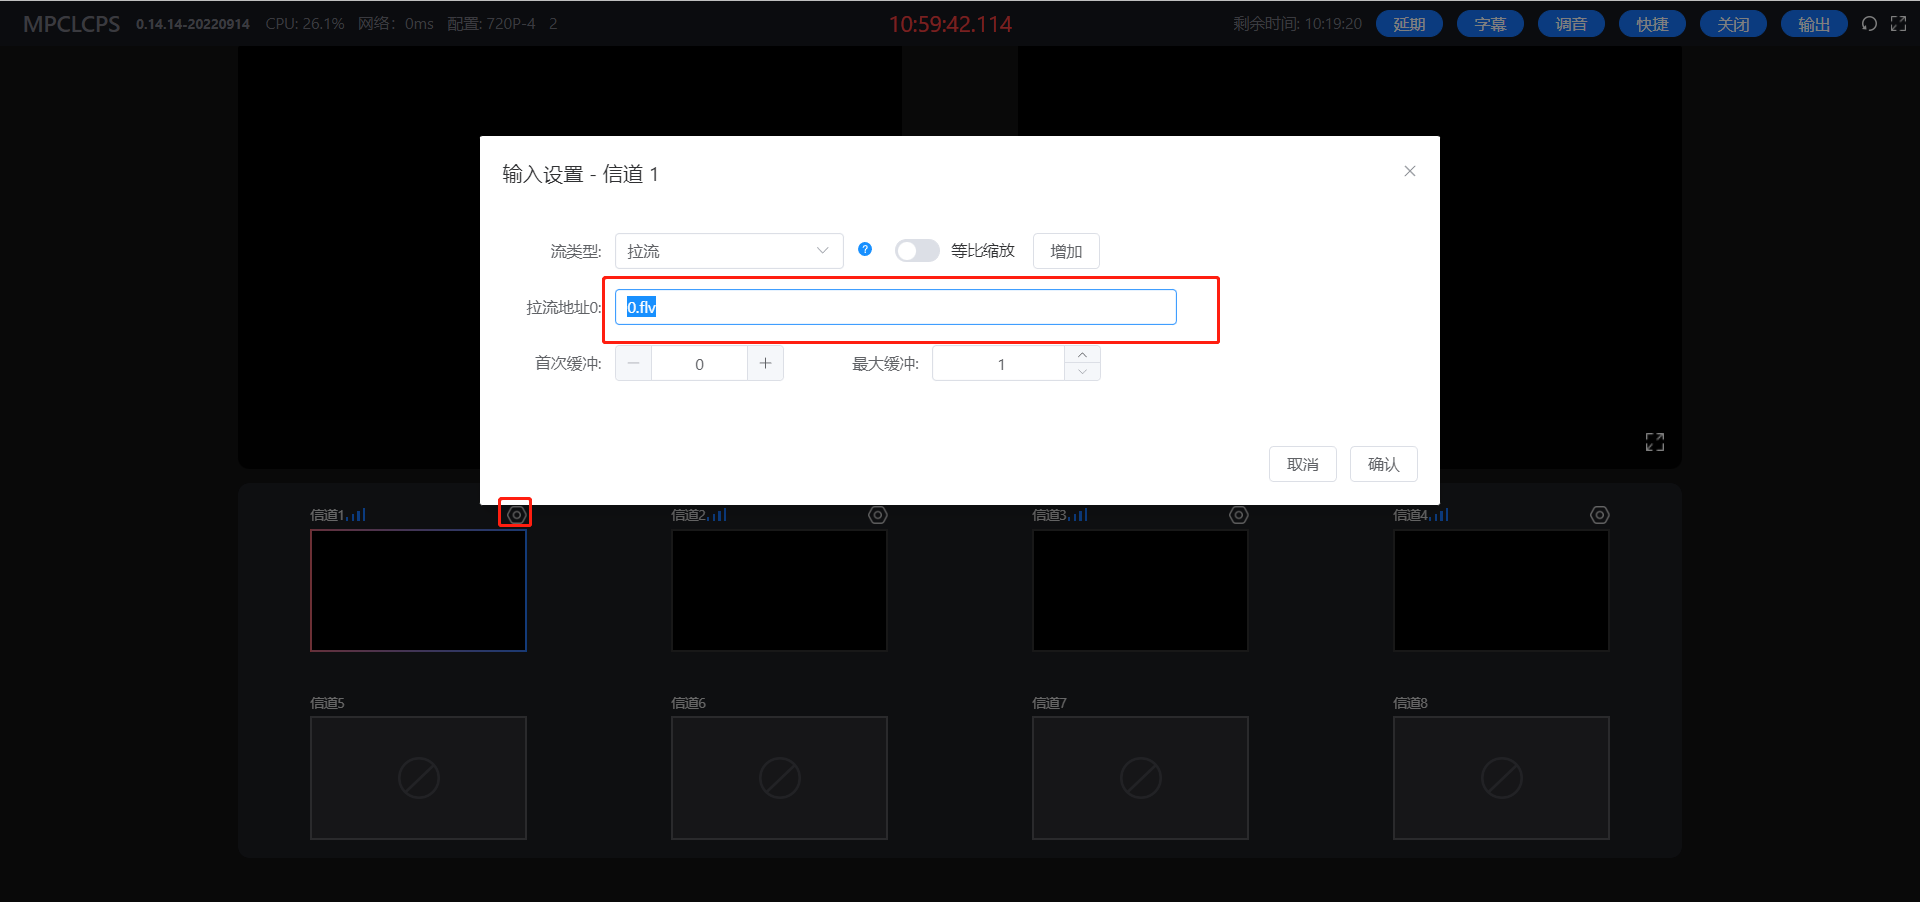Toggle fullscreen icon in top right corner
Image resolution: width=1920 pixels, height=902 pixels.
click(x=1898, y=24)
